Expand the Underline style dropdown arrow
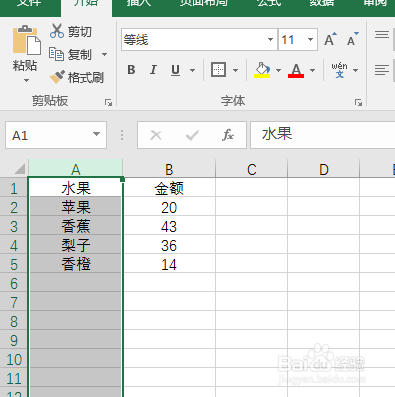The image size is (395, 397). (x=192, y=70)
